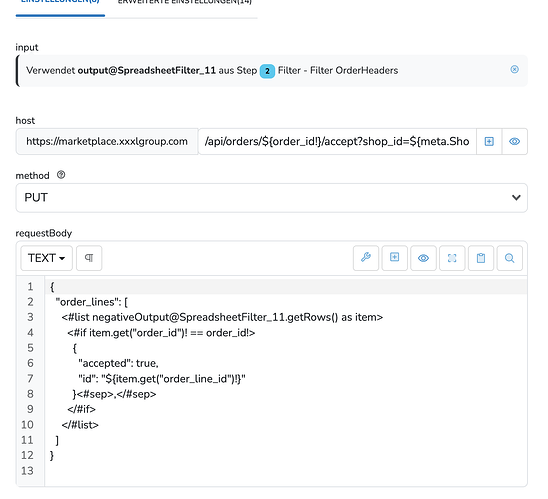Open the method help question mark icon
Image resolution: width=548 pixels, height=499 pixels.
(61, 175)
